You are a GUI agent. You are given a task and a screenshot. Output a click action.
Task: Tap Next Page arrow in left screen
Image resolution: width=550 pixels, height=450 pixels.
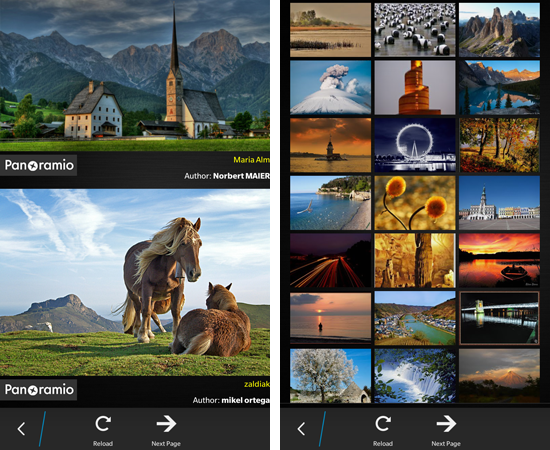166,423
